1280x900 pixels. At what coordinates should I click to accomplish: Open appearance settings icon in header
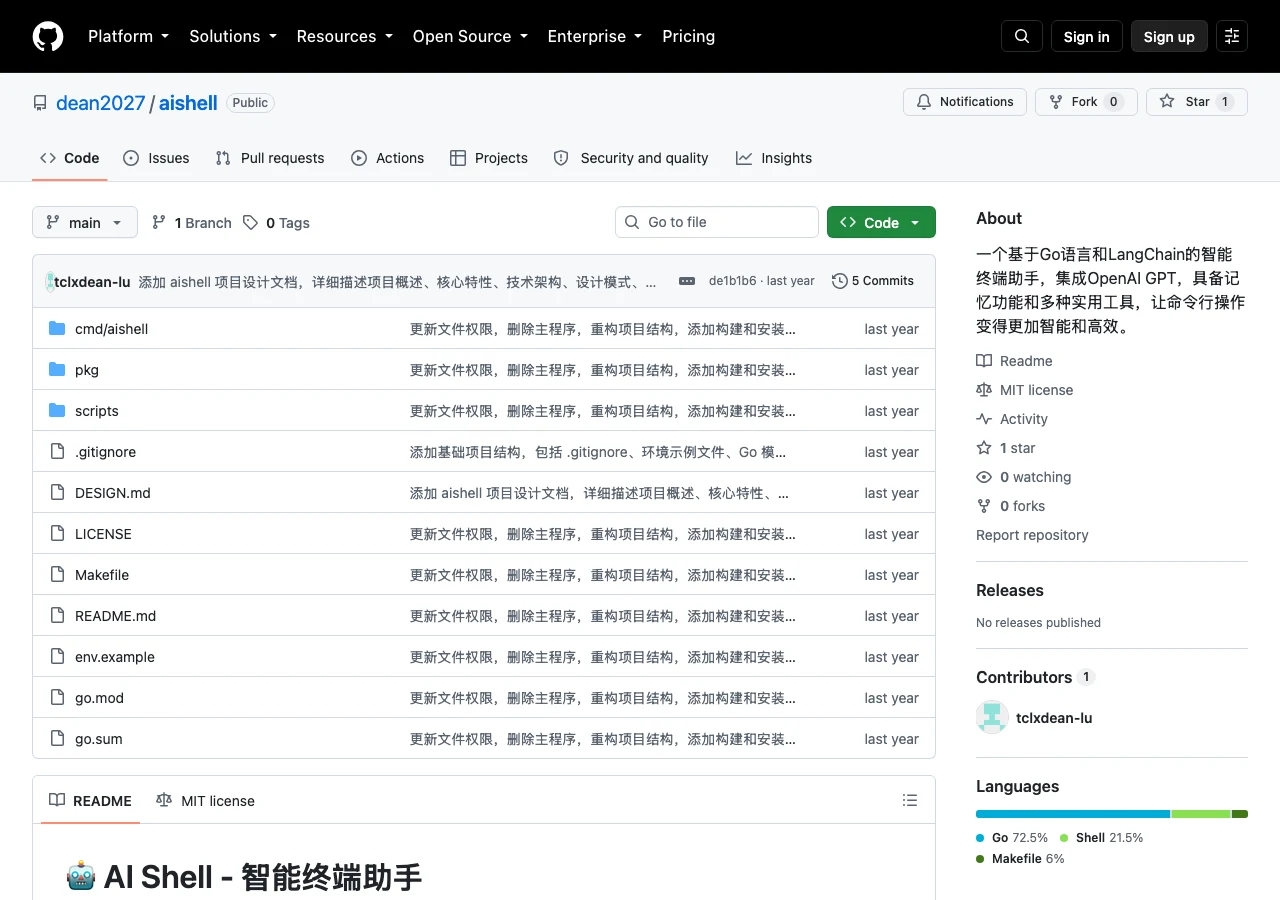tap(1232, 36)
